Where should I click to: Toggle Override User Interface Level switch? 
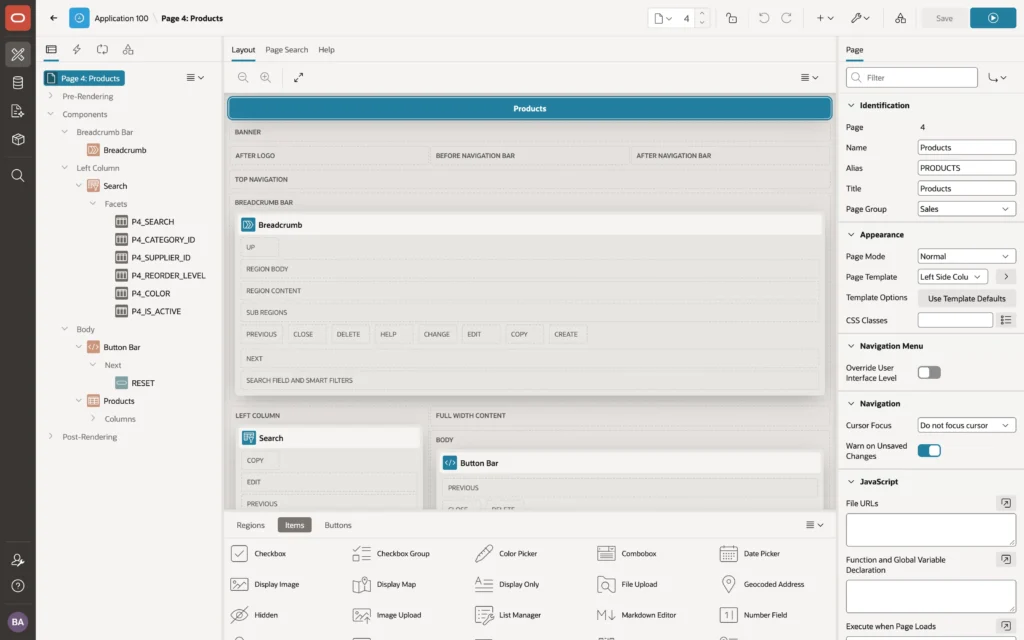(929, 372)
